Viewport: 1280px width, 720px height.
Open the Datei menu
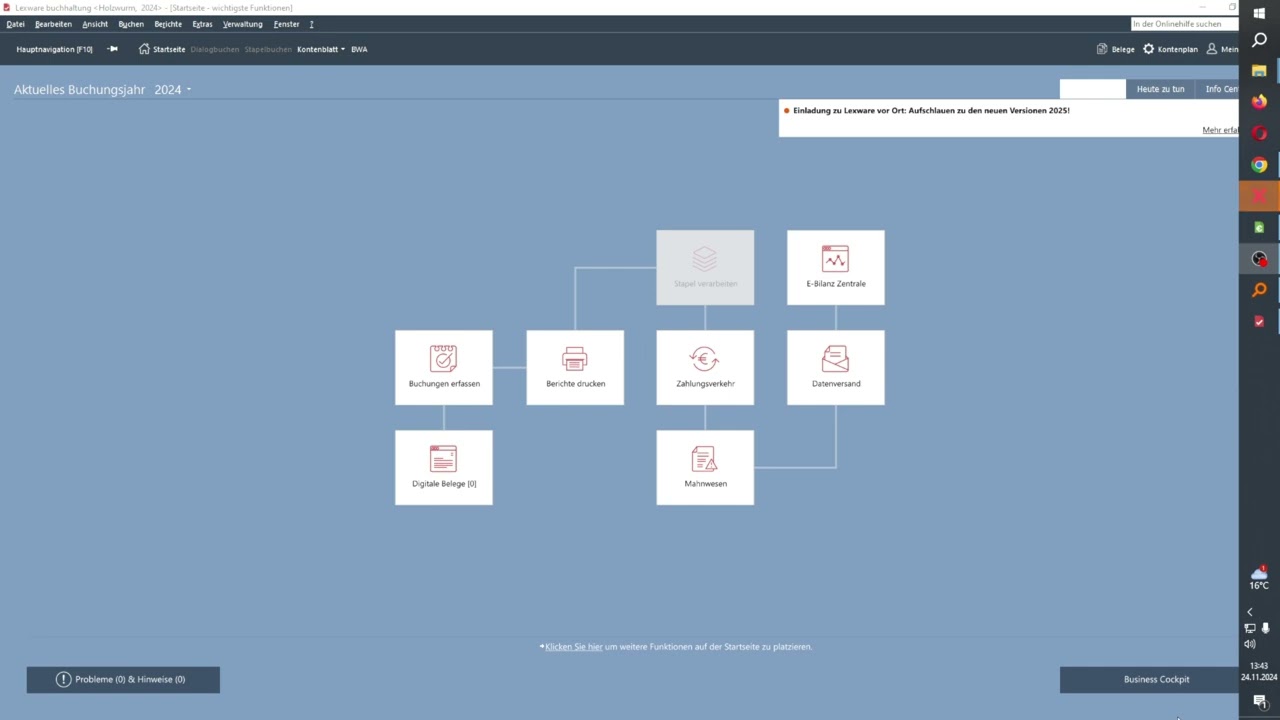[x=15, y=24]
